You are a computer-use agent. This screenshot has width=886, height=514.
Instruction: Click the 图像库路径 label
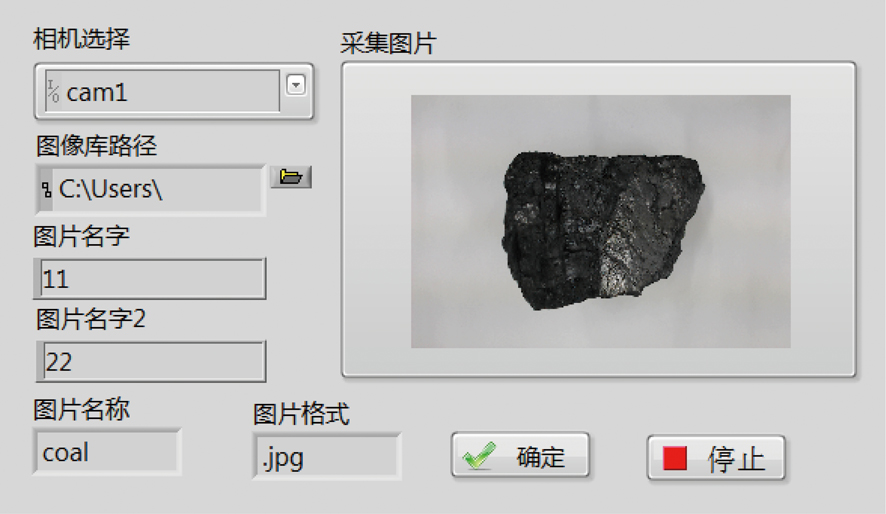[x=96, y=146]
